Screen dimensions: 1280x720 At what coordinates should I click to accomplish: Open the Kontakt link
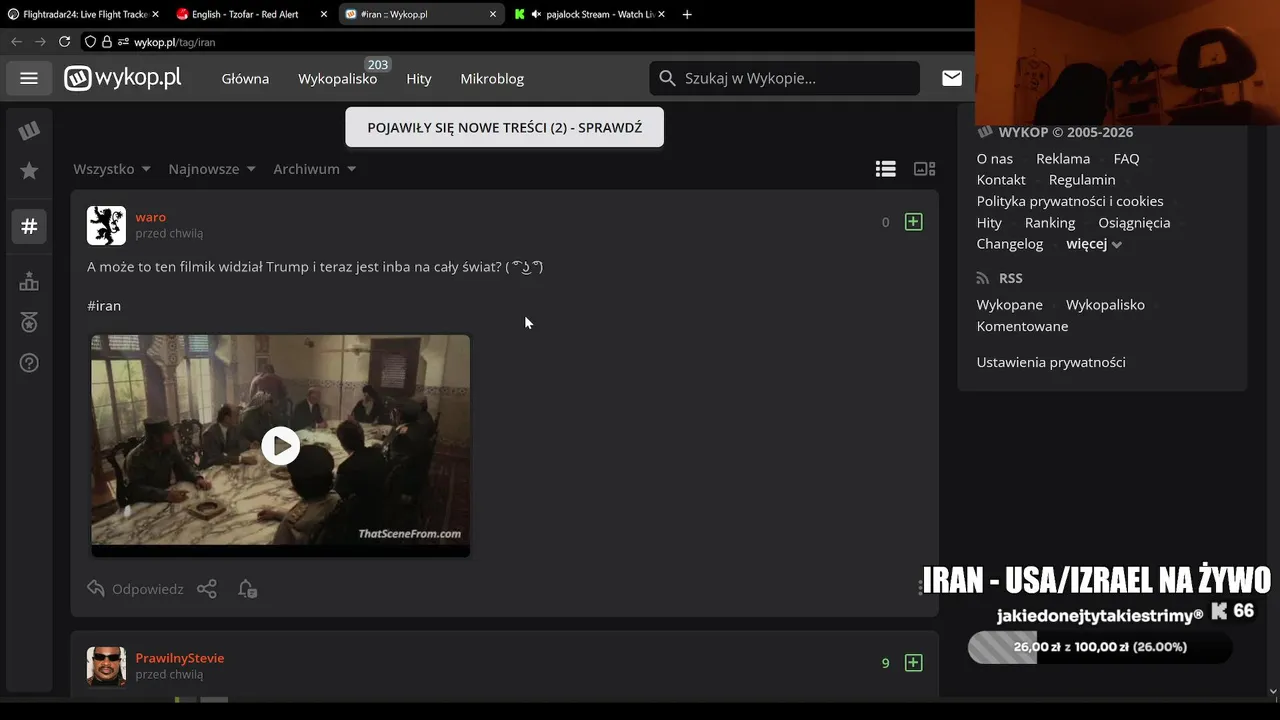[1001, 180]
